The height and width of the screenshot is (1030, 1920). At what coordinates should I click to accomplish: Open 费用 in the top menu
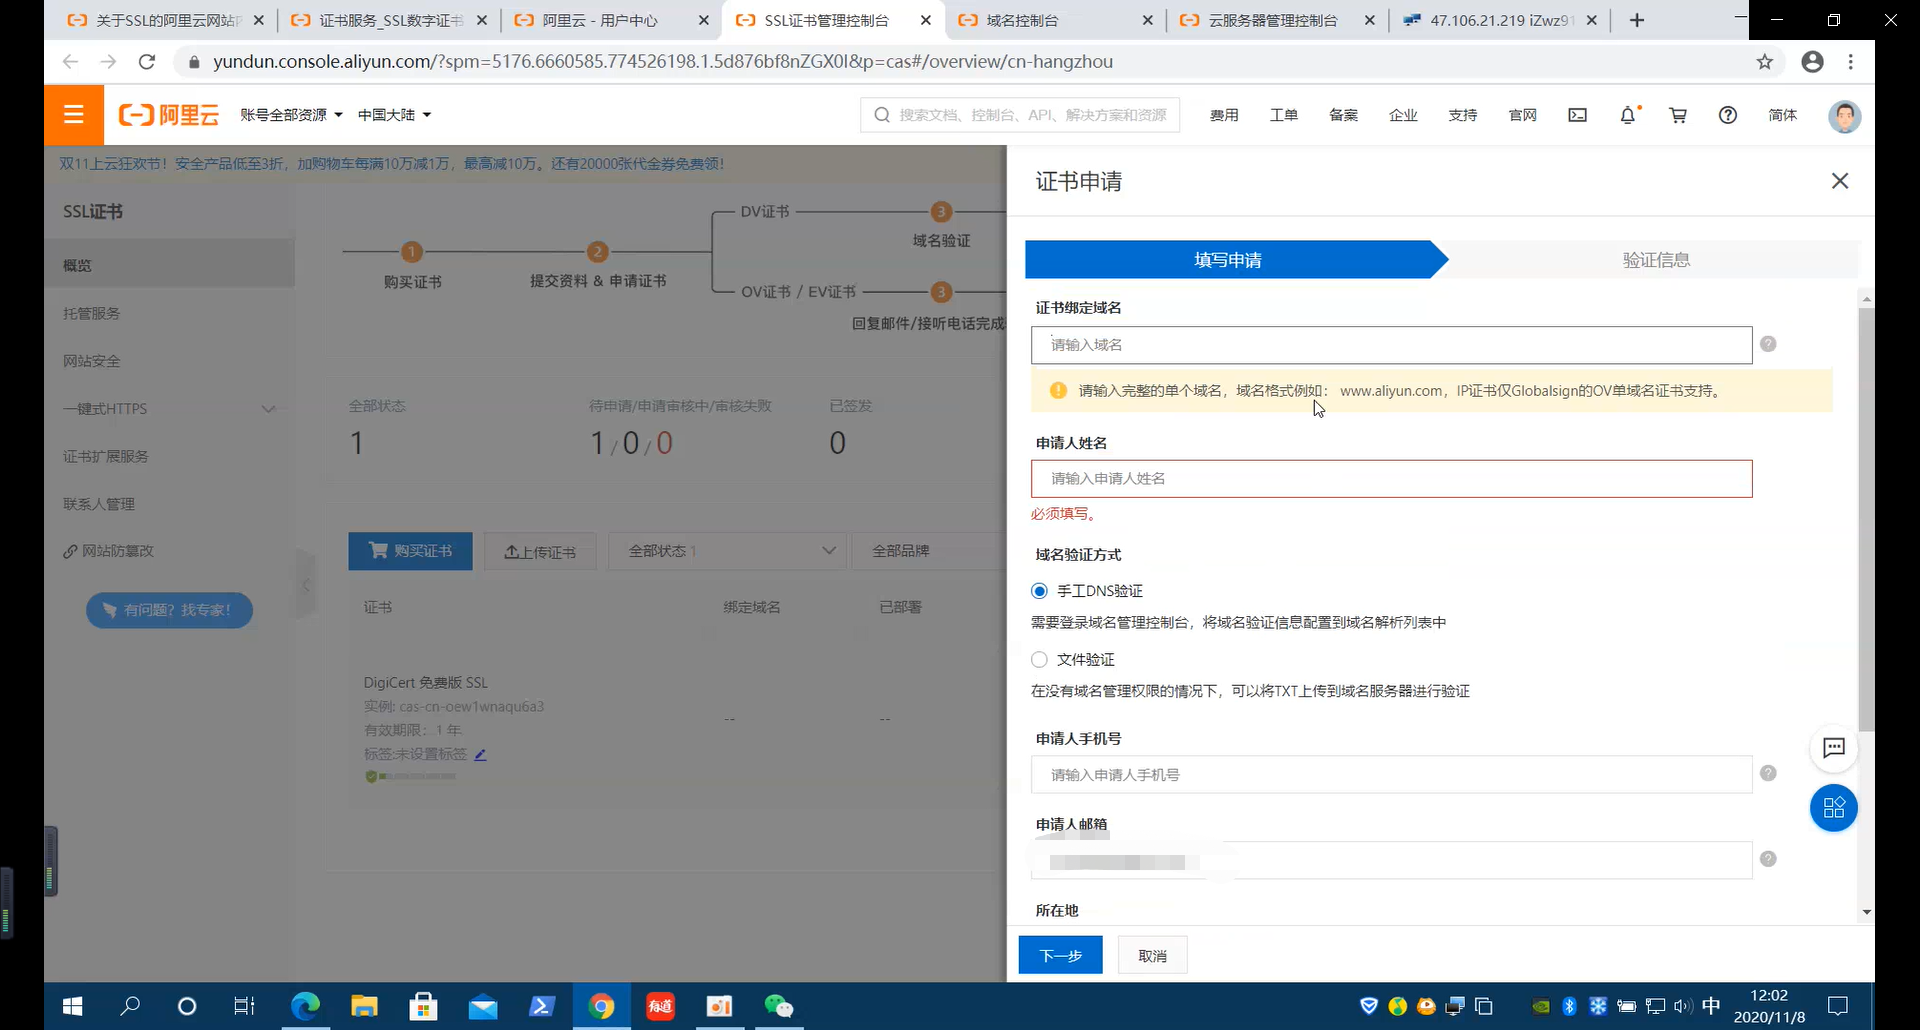[x=1224, y=115]
